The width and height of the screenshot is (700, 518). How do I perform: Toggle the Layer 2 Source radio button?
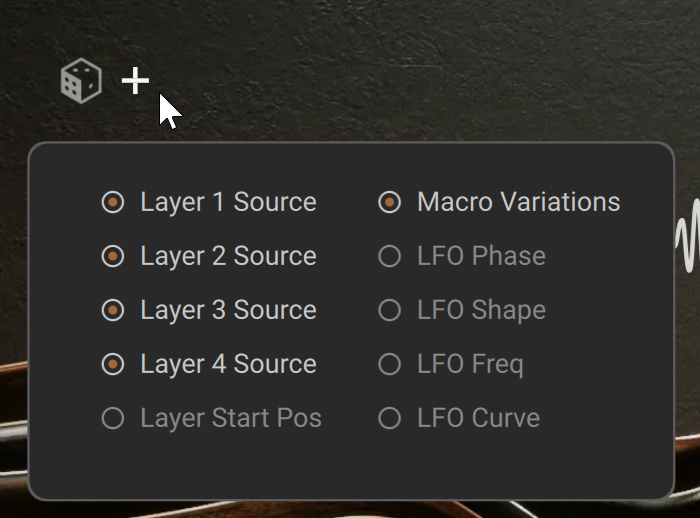coord(113,256)
